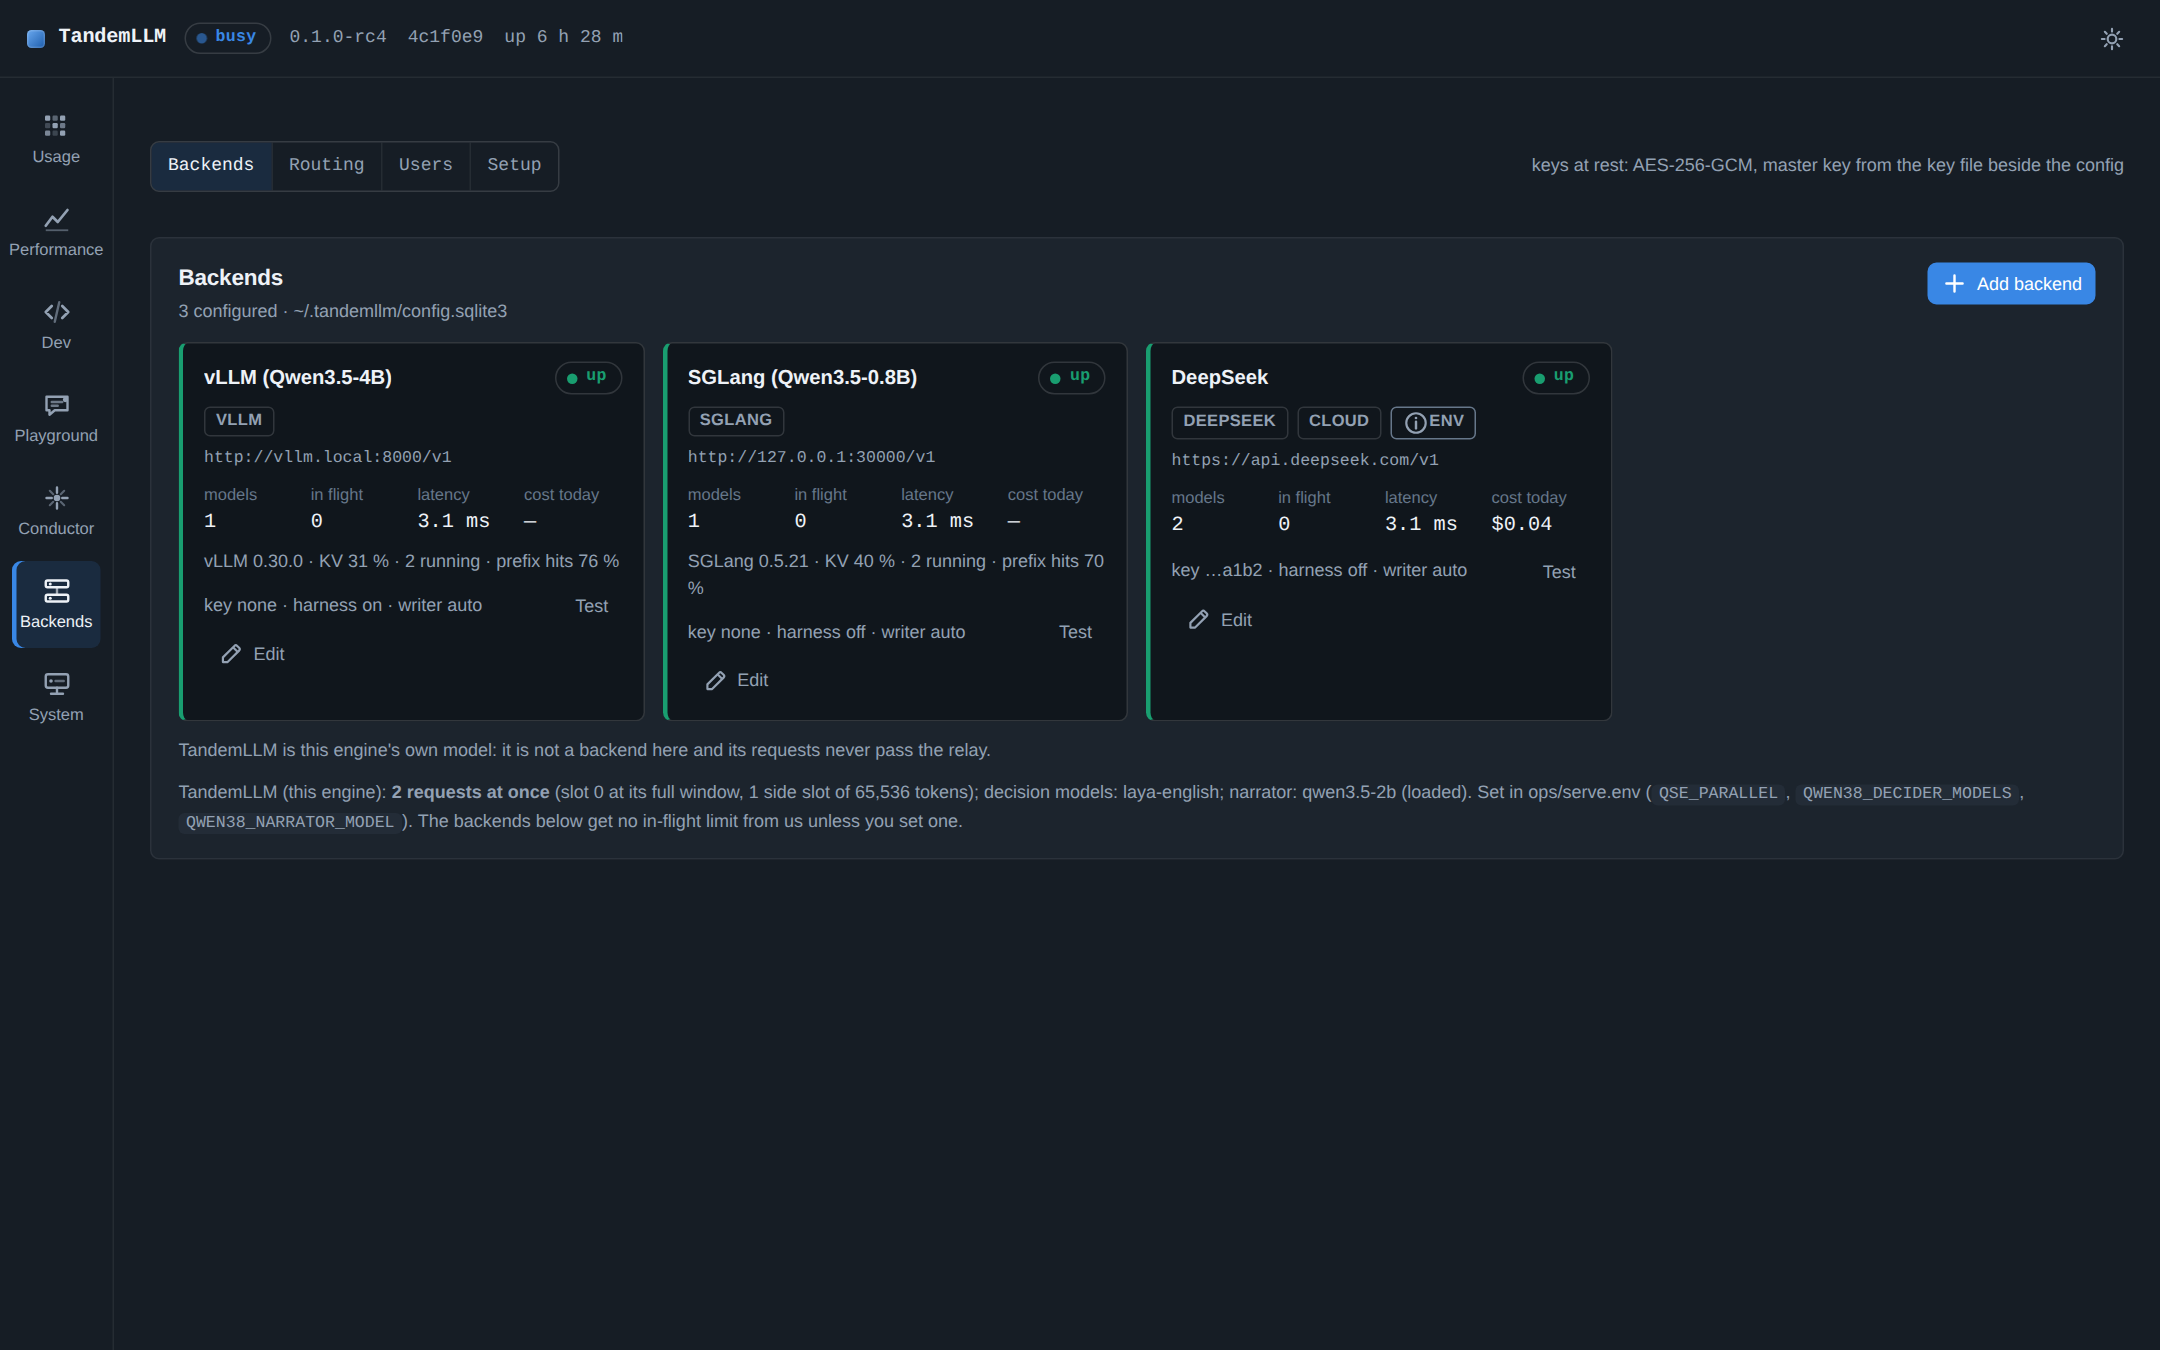Click the pencil Edit on SGLang card
2160x1350 pixels.
pyautogui.click(x=737, y=681)
